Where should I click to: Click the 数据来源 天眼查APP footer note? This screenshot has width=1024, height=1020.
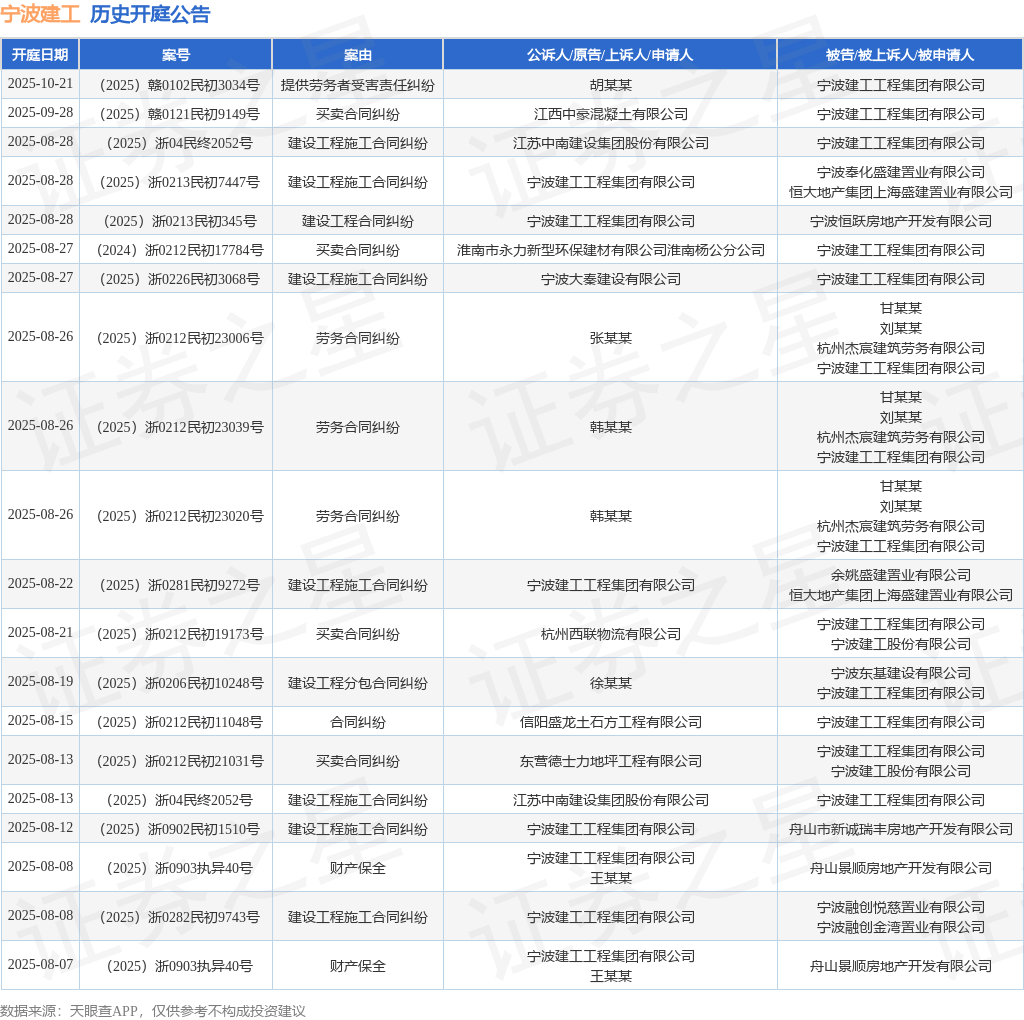(153, 1011)
